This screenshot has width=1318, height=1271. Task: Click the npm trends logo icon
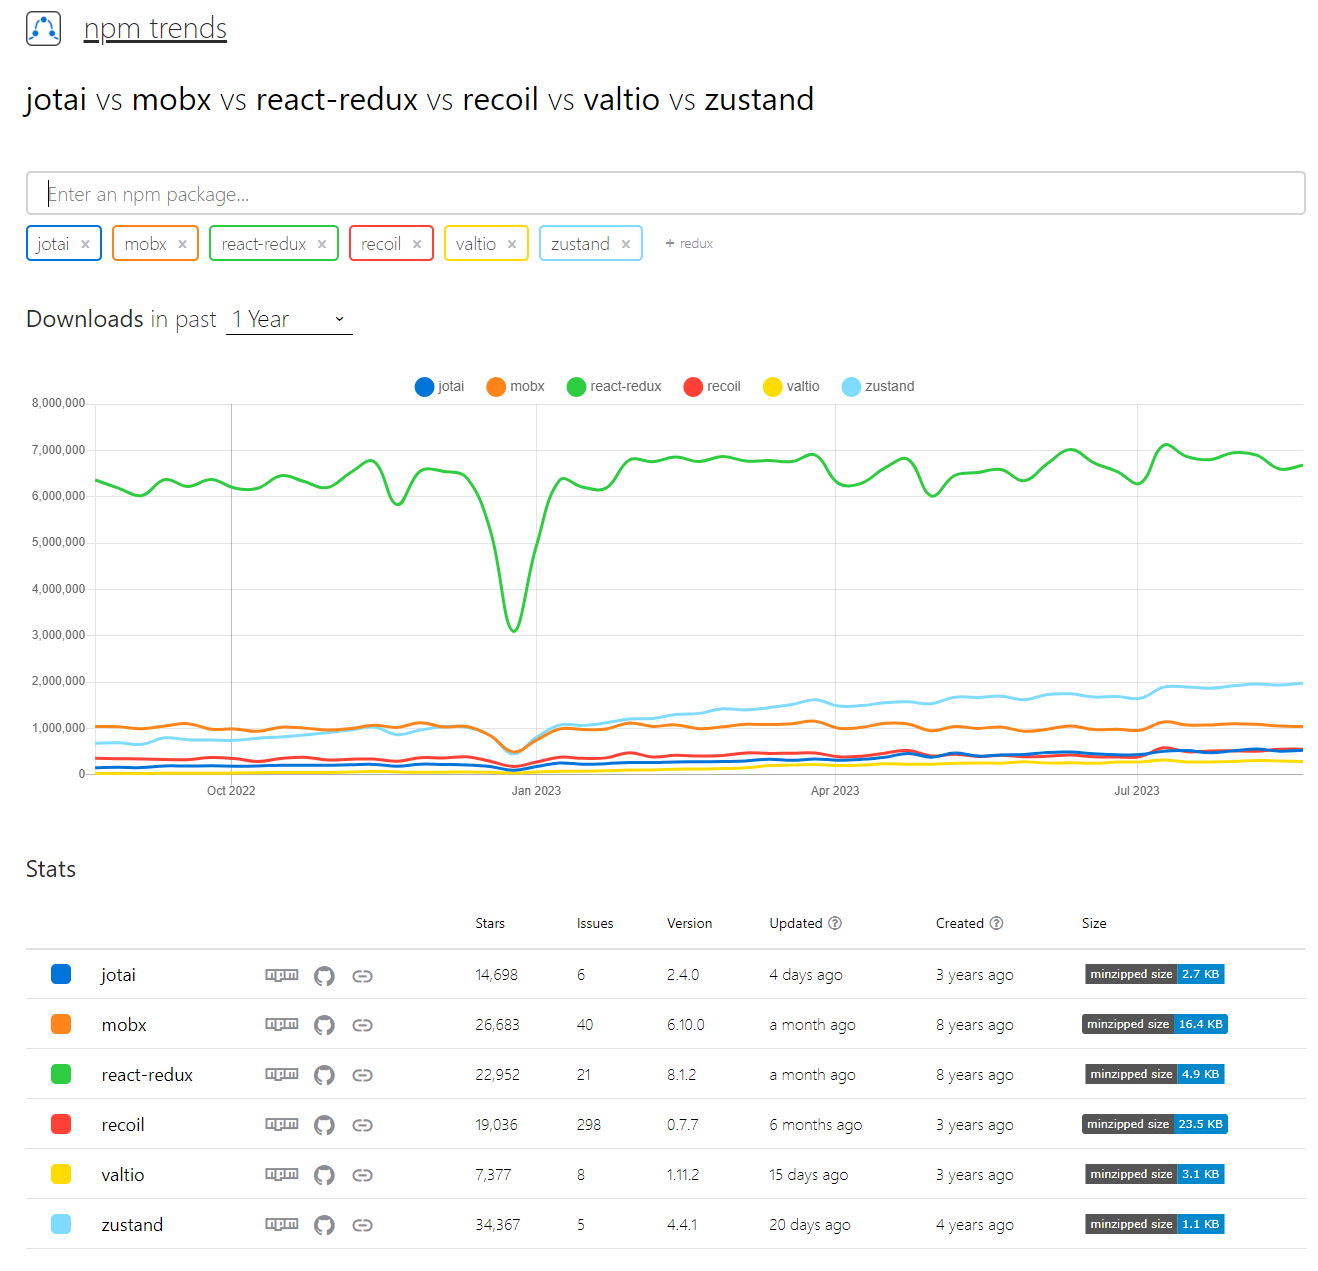[44, 28]
